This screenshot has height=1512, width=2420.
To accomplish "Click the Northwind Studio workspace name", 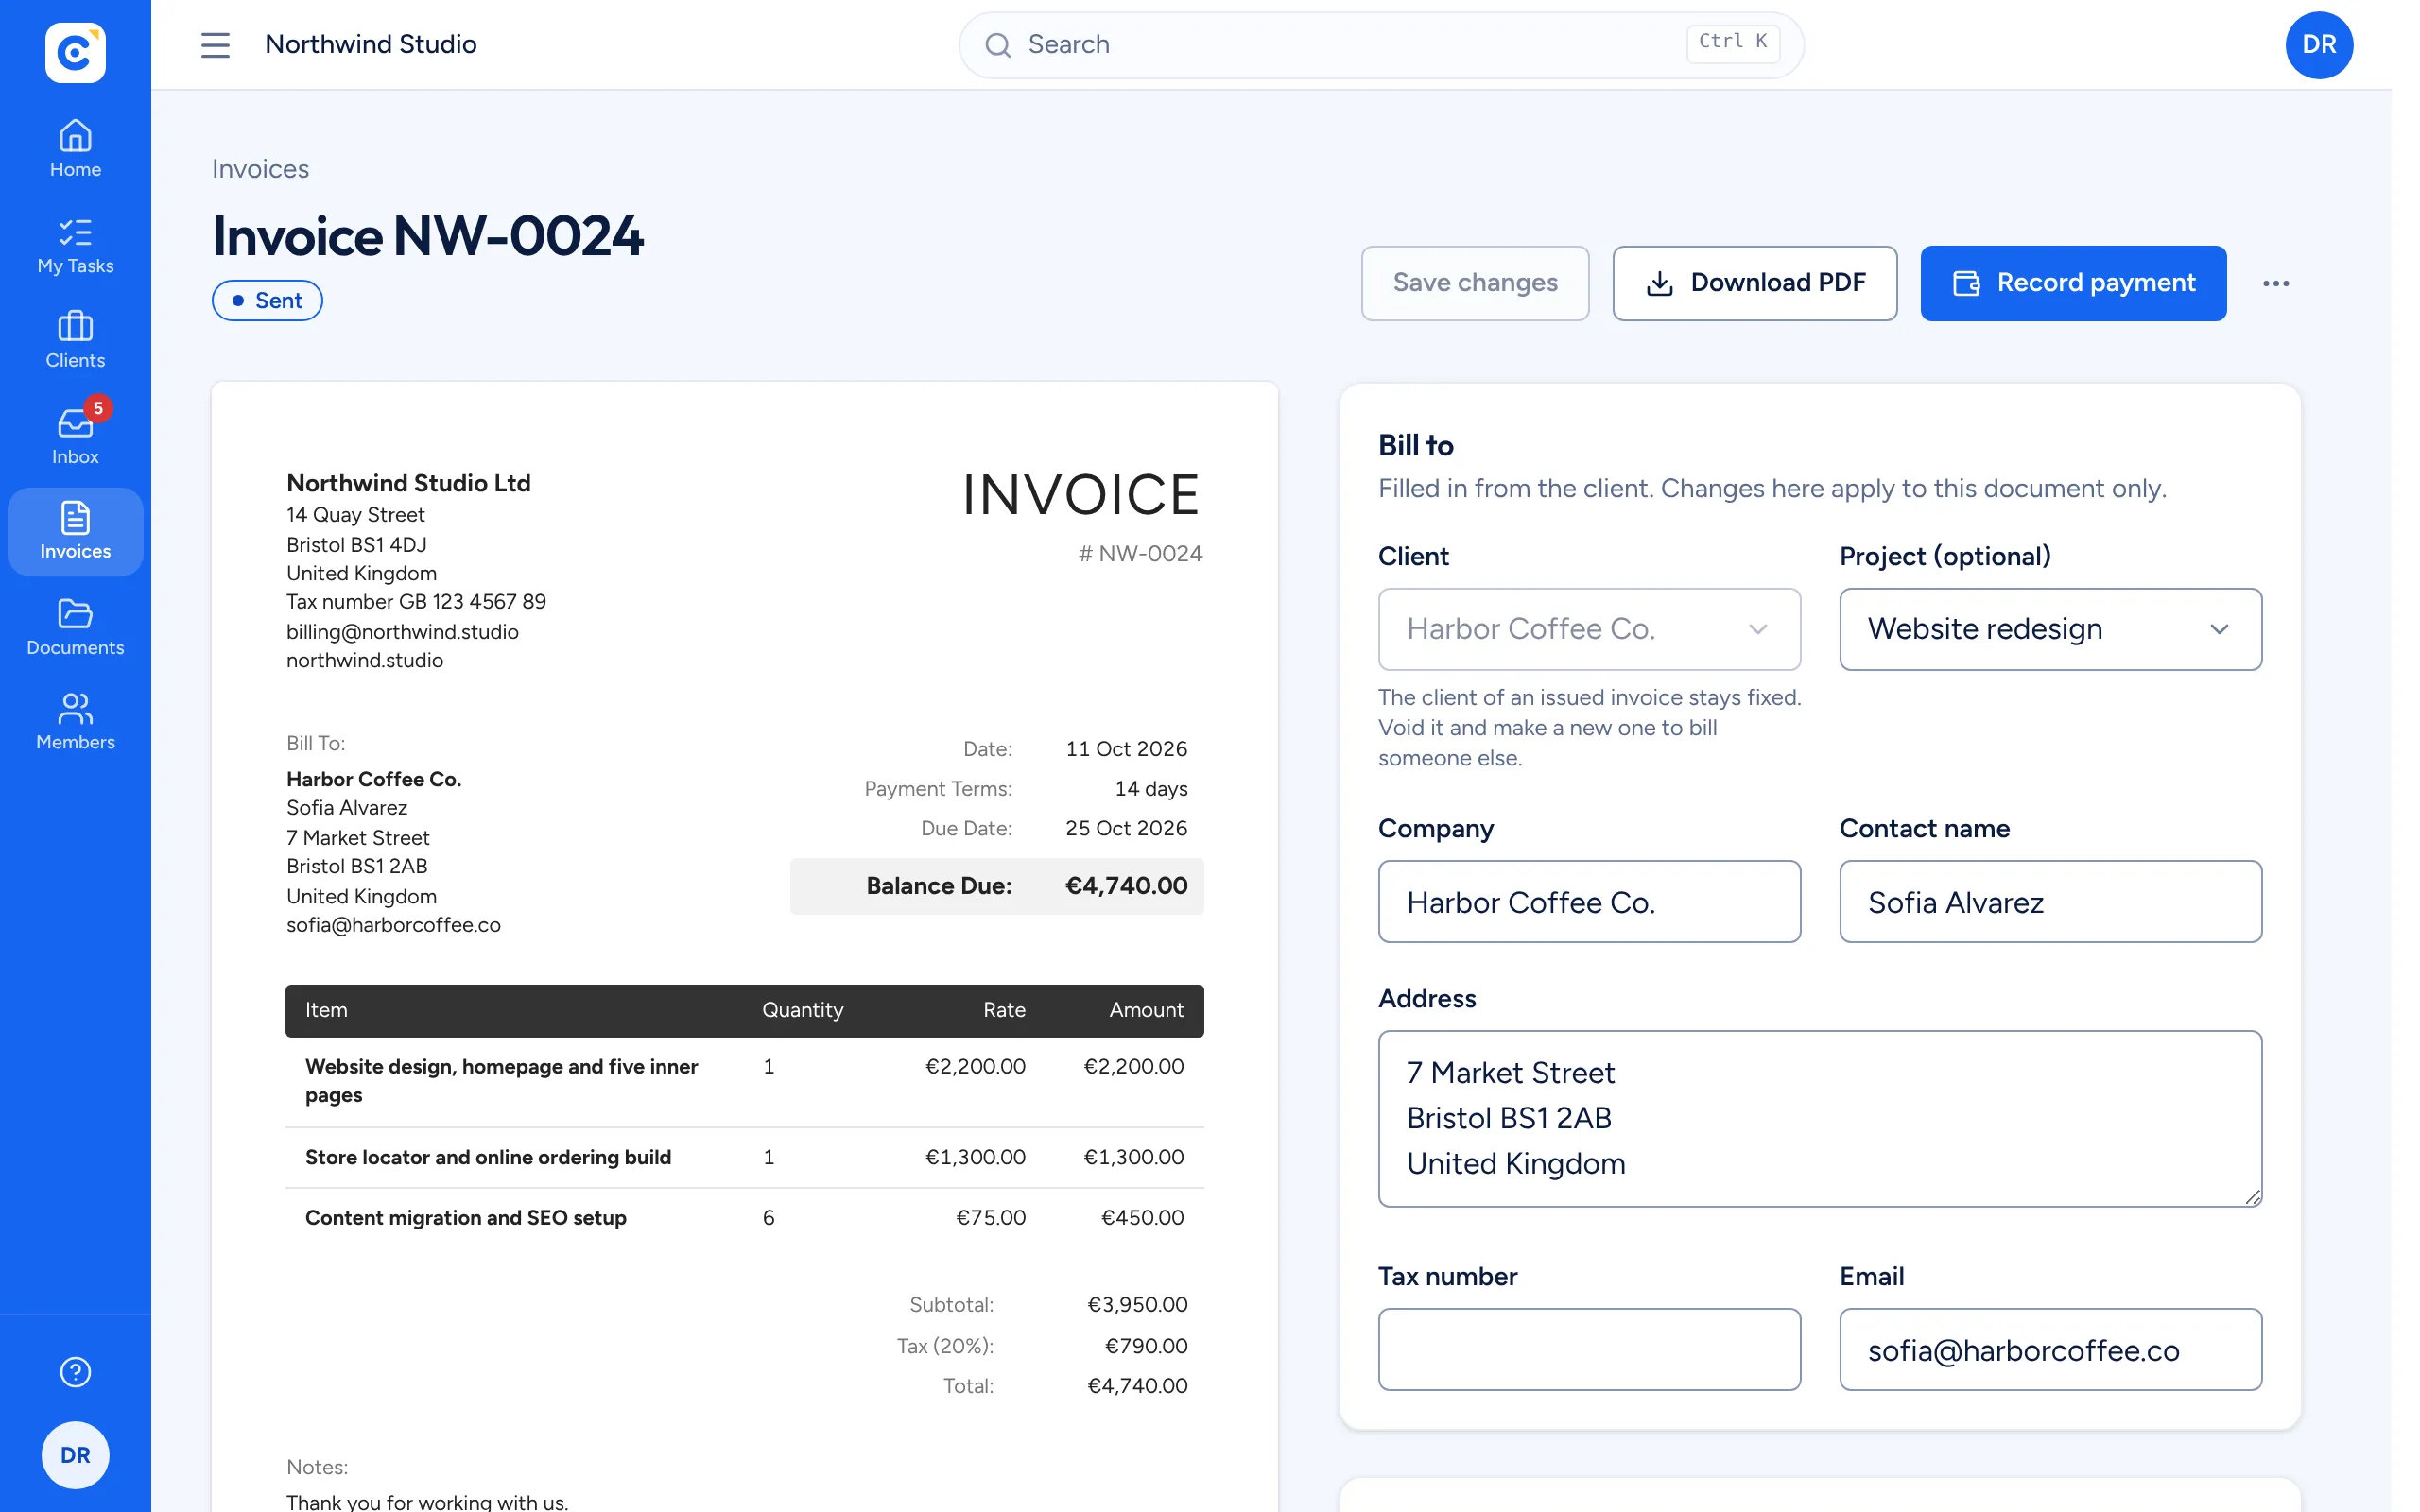I will 371,45.
